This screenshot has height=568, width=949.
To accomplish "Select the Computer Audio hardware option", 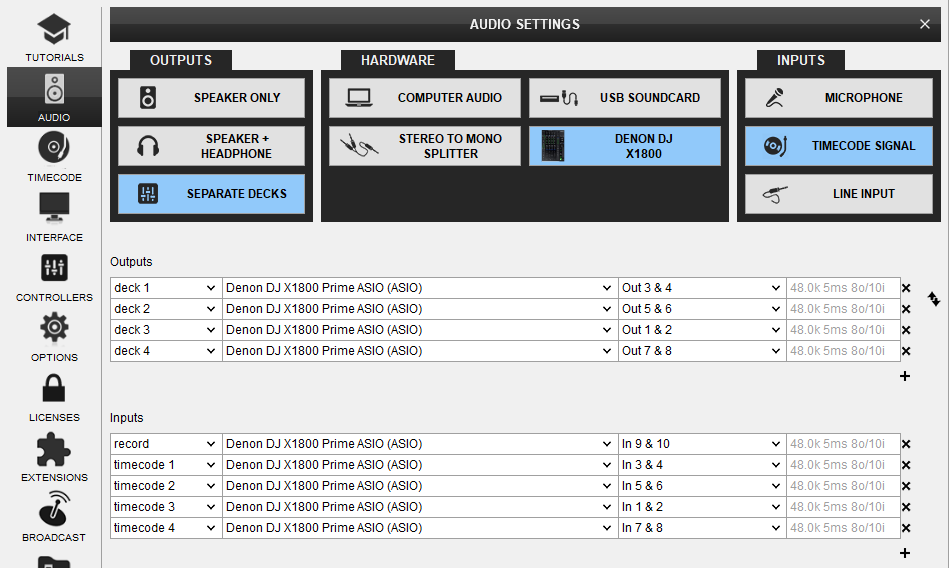I will (425, 98).
